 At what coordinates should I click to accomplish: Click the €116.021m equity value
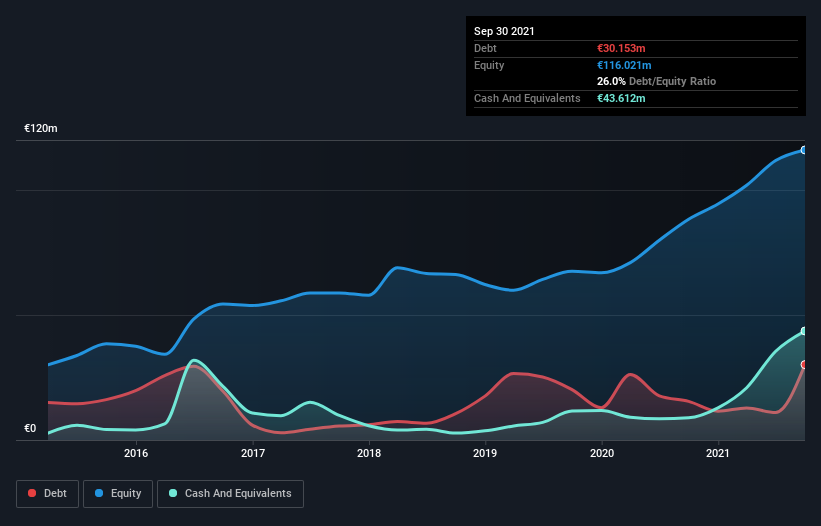[624, 65]
